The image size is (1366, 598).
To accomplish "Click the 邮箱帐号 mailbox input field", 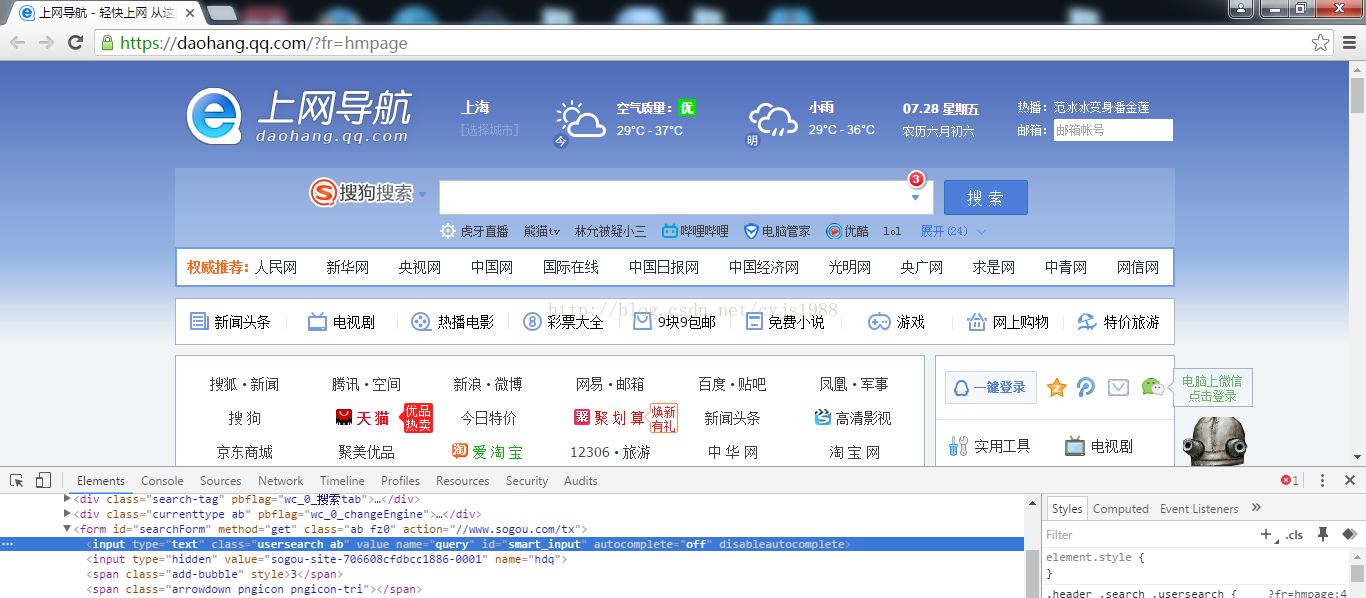I will 1113,130.
